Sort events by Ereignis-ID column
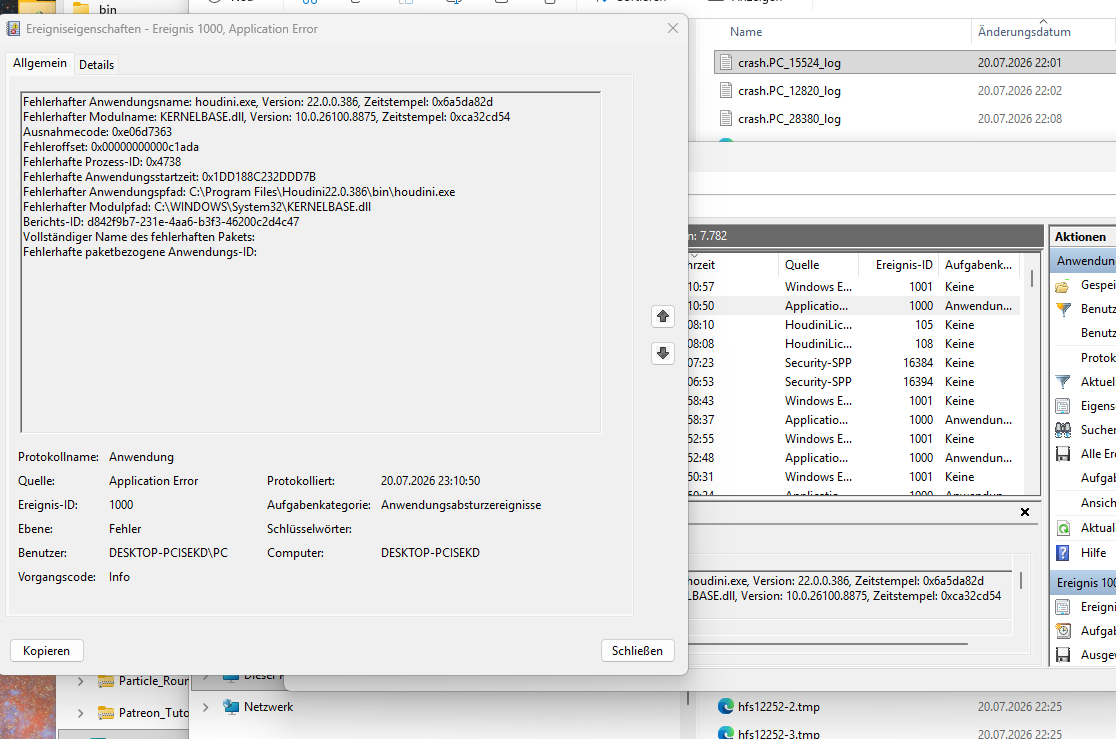Viewport: 1116px width, 739px height. coord(904,265)
